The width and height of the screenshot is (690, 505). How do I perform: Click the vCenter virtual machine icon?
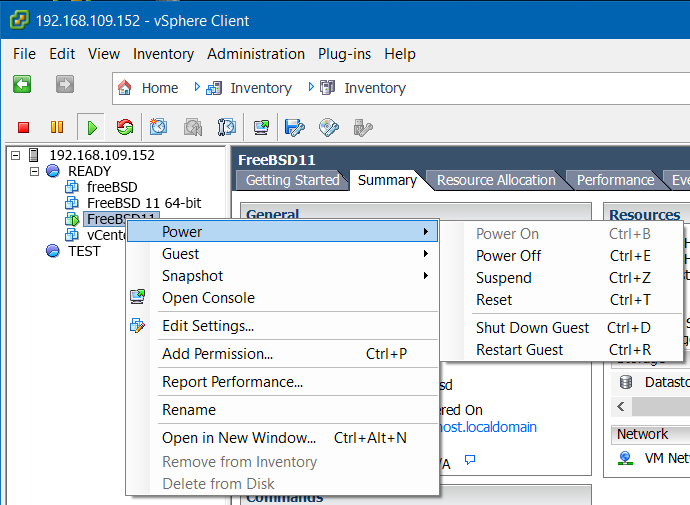72,235
